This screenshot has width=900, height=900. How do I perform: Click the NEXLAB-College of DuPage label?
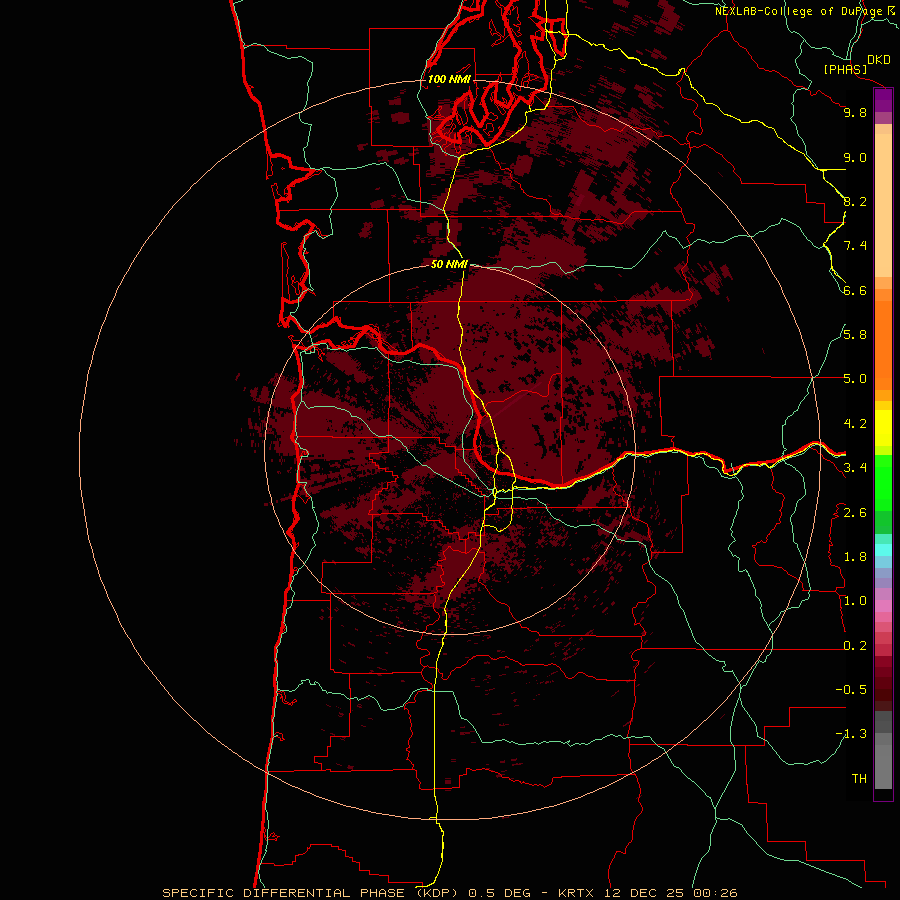800,11
